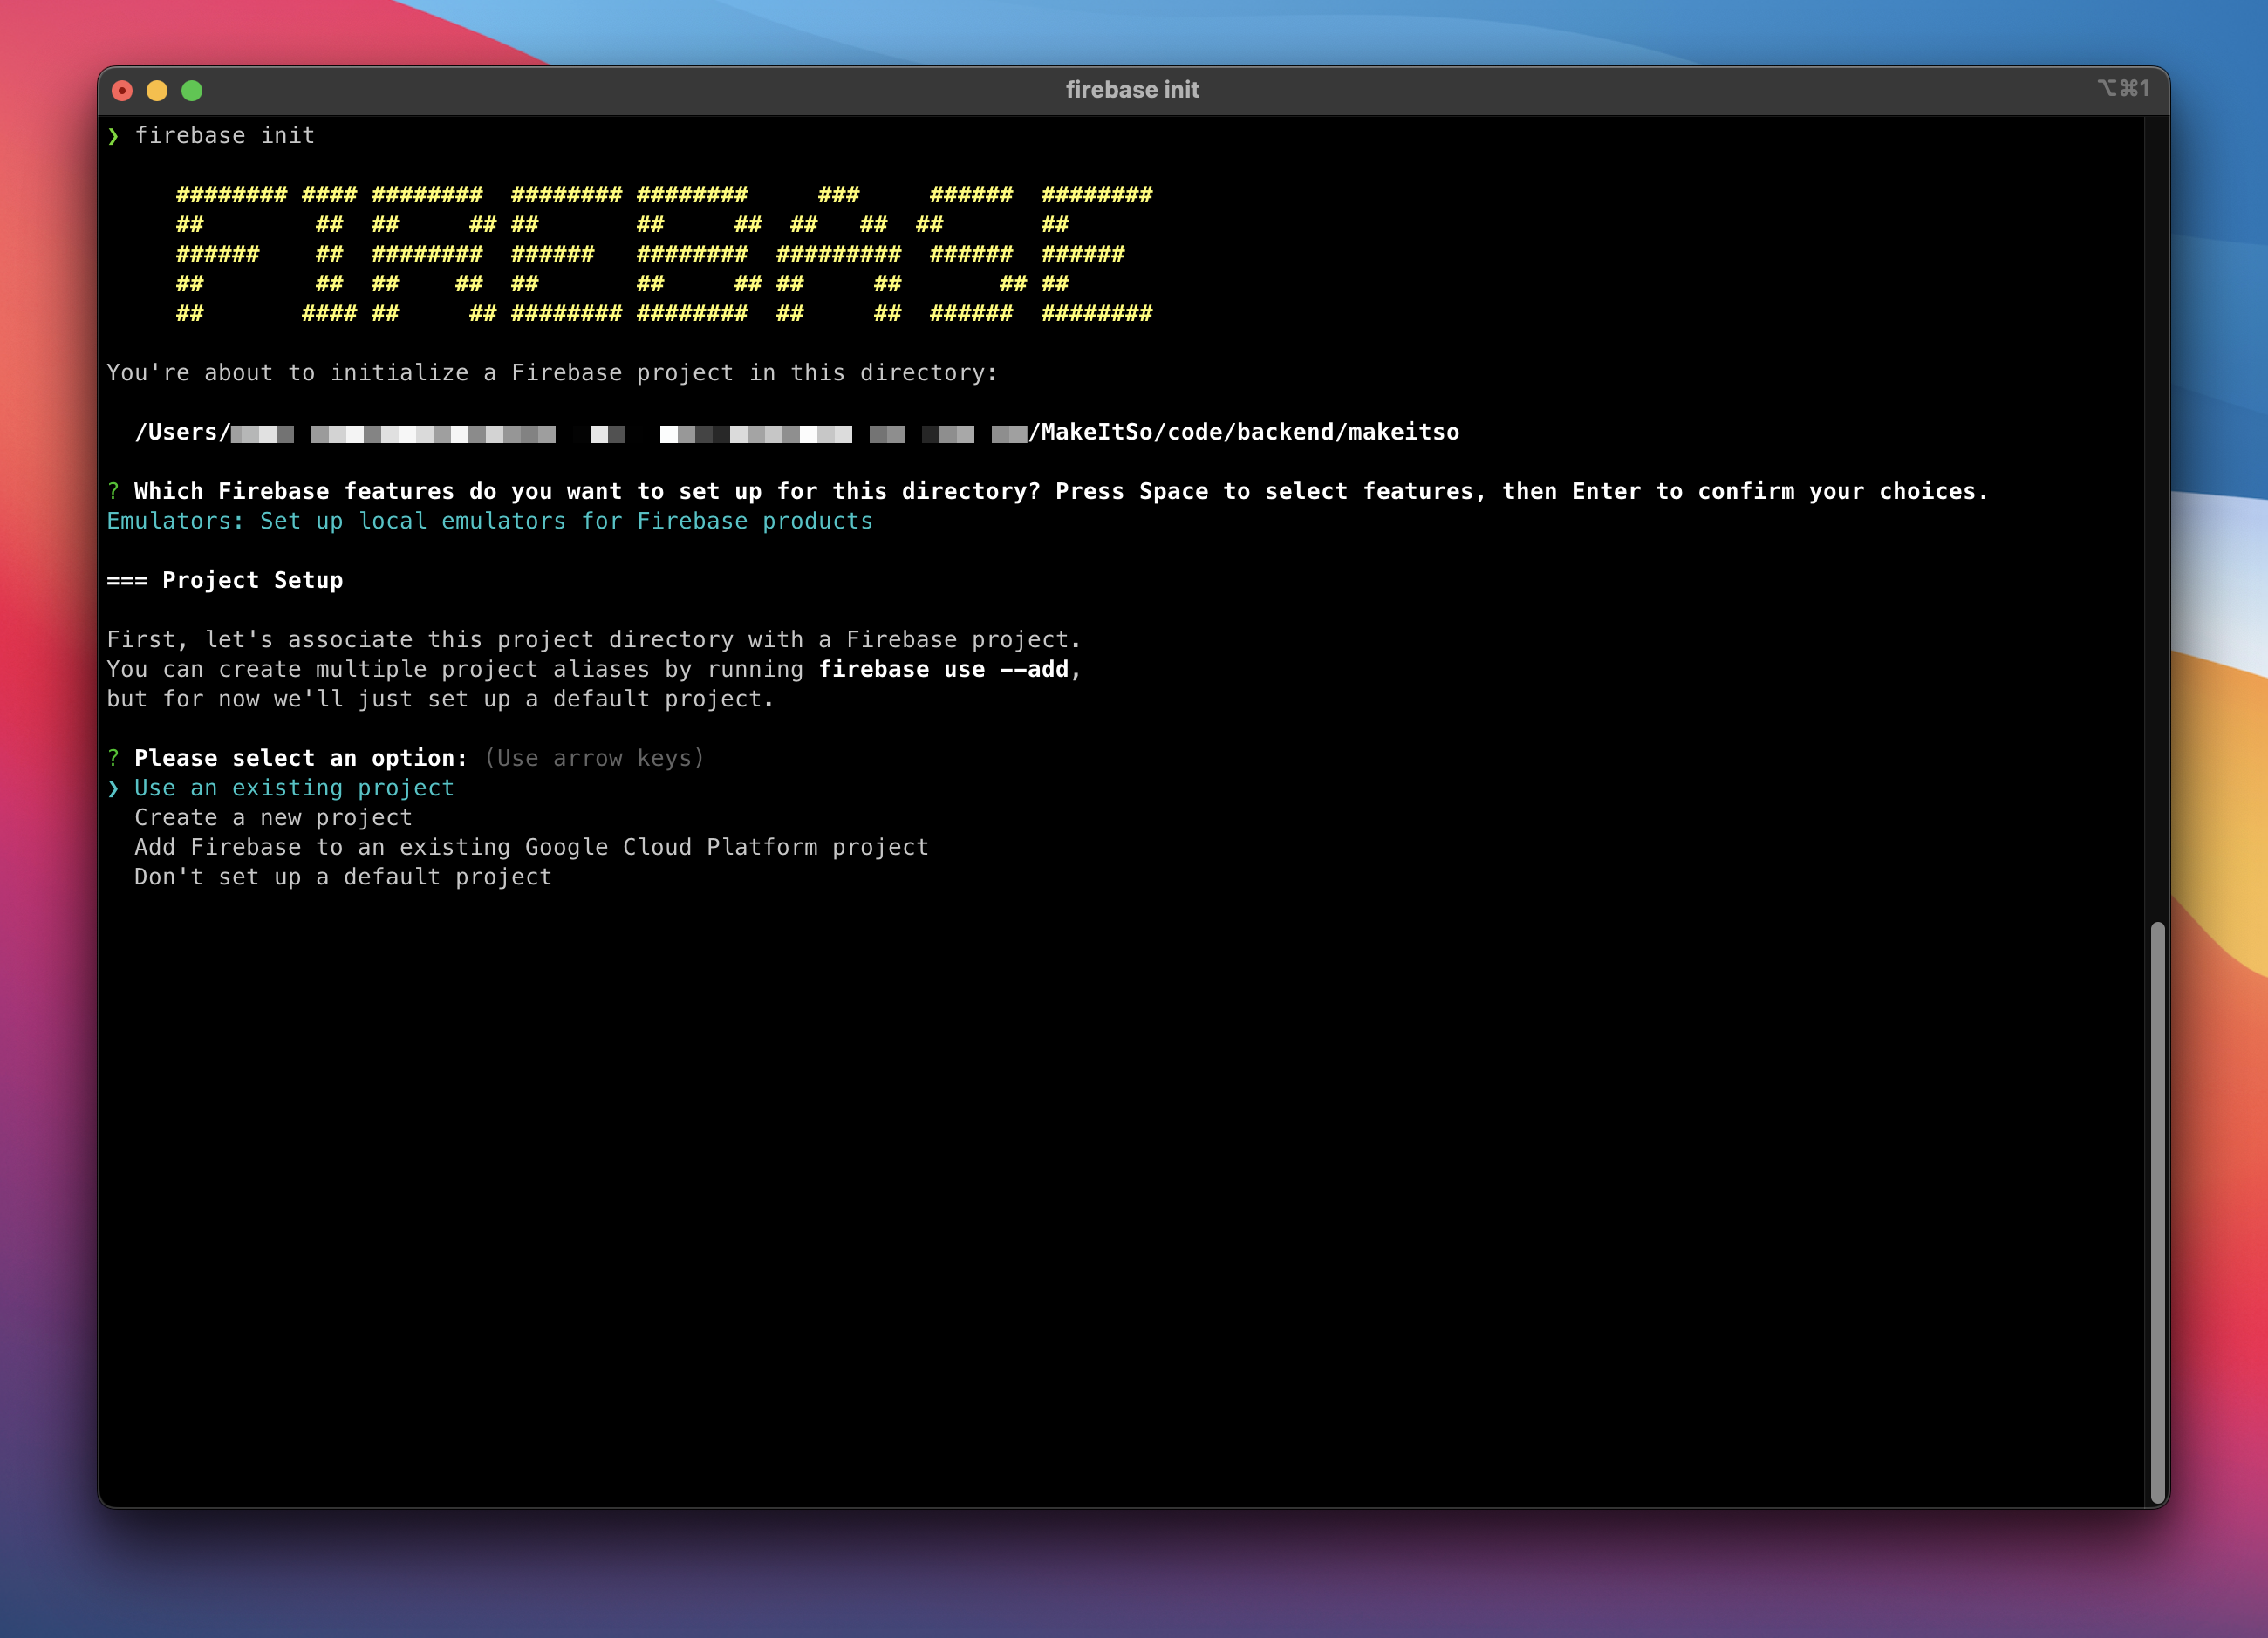Click the yellow minimize window button
Screen dimensions: 2268x1638
[x=157, y=91]
